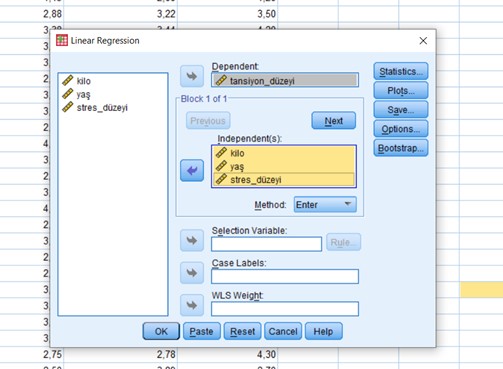This screenshot has width=503, height=369.
Task: Click the Case Labels input field
Action: [x=285, y=276]
